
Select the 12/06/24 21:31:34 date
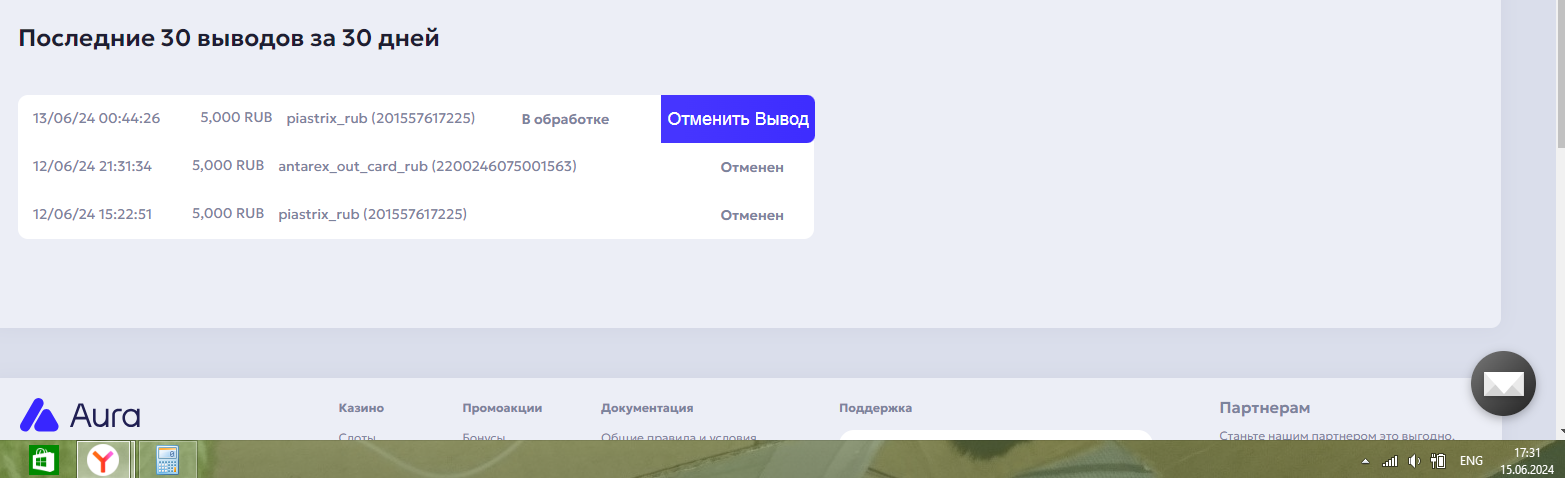click(92, 166)
